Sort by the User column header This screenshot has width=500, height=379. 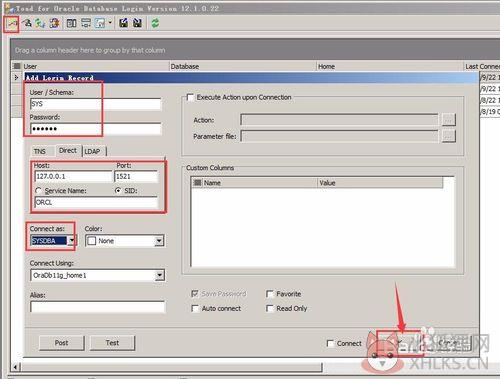coord(95,66)
